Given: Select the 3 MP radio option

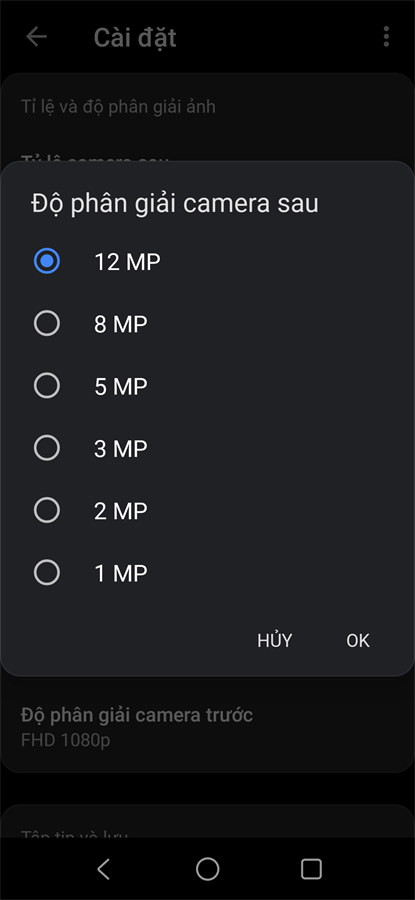Looking at the screenshot, I should tap(46, 448).
